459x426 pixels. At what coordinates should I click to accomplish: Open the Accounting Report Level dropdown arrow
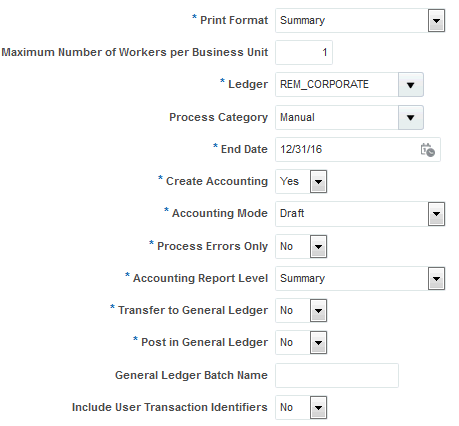pyautogui.click(x=436, y=278)
